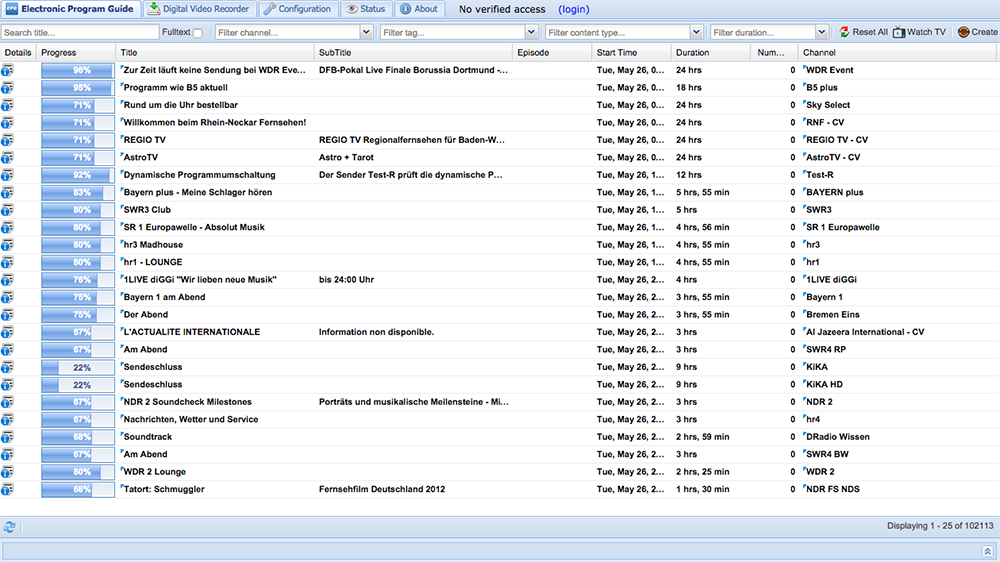Focus the Search title input field
The width and height of the screenshot is (1000, 562).
pos(80,32)
